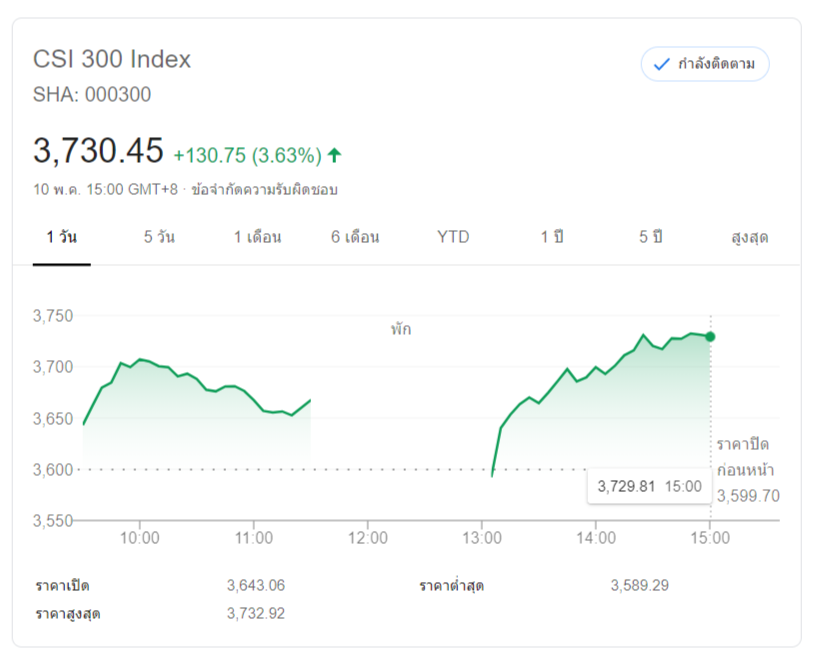The width and height of the screenshot is (813, 654).
Task: Select the 1 วัน tab
Action: coord(61,237)
